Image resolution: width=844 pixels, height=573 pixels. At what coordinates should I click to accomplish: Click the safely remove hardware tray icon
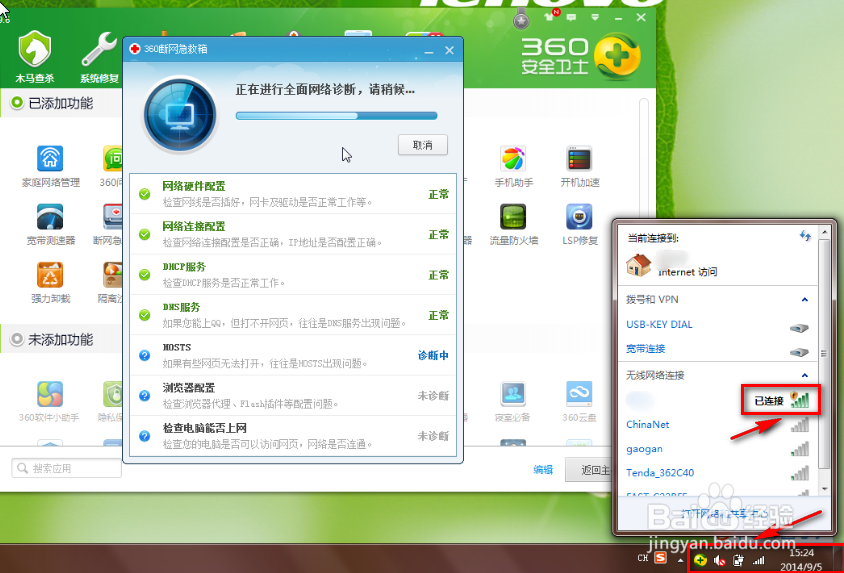pyautogui.click(x=738, y=560)
